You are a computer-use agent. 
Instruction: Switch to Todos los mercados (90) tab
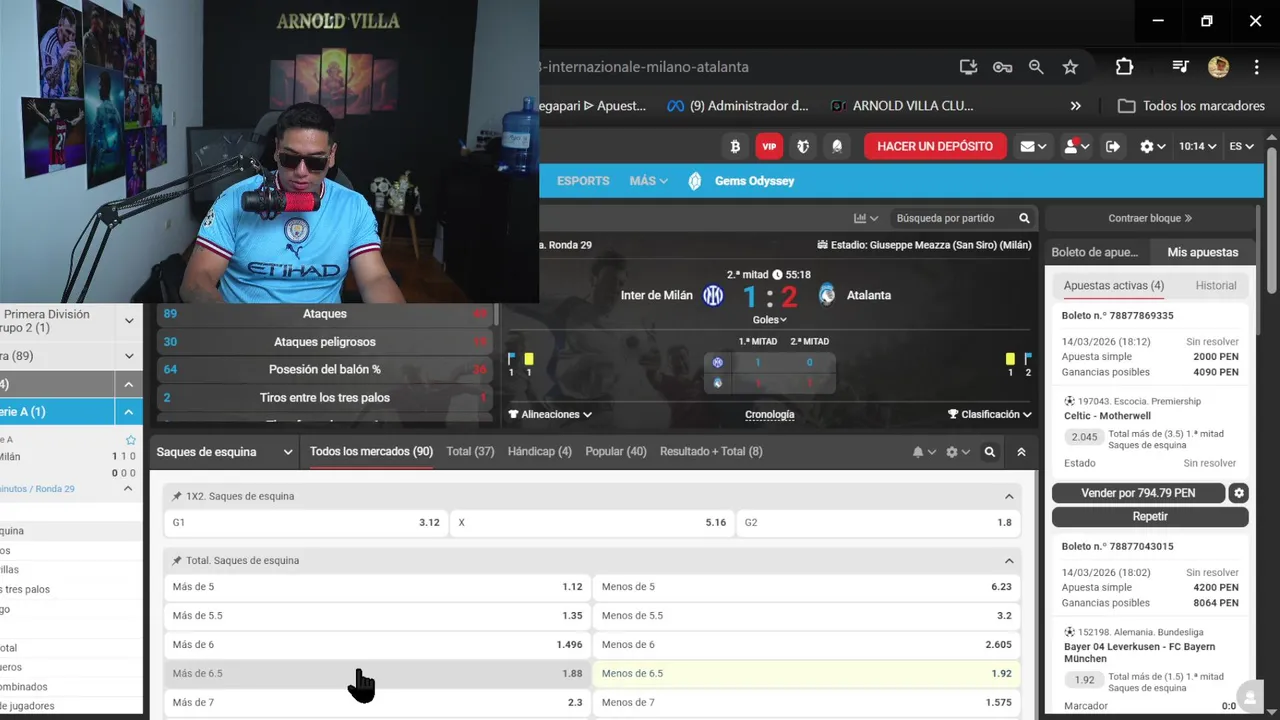(371, 452)
